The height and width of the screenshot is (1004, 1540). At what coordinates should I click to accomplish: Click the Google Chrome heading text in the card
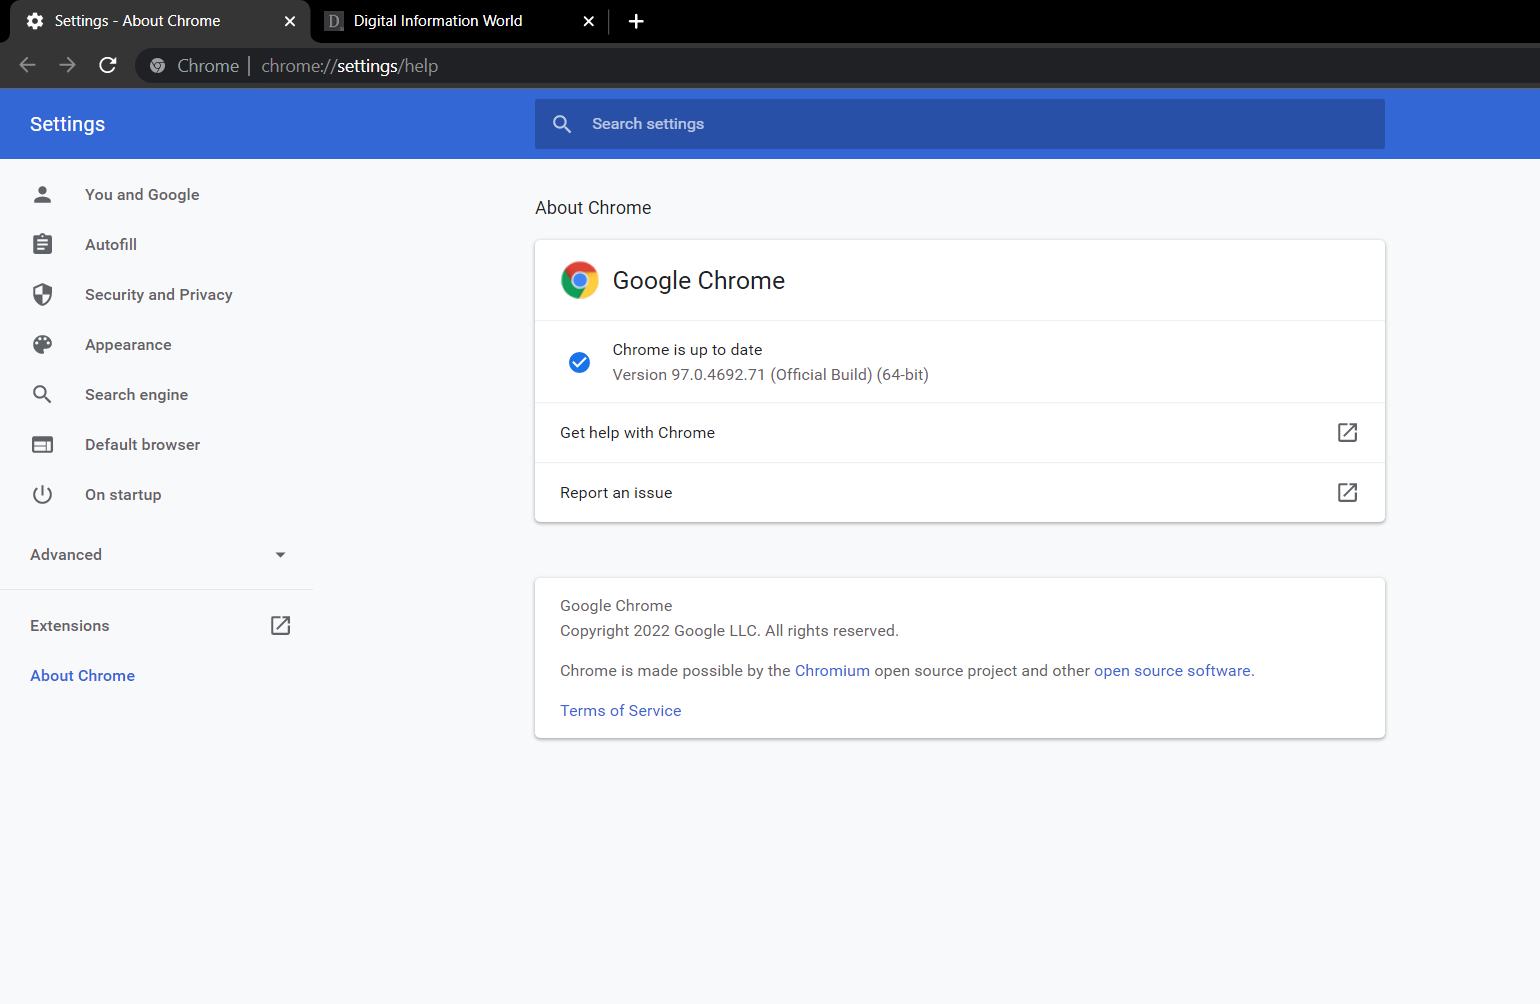tap(699, 281)
